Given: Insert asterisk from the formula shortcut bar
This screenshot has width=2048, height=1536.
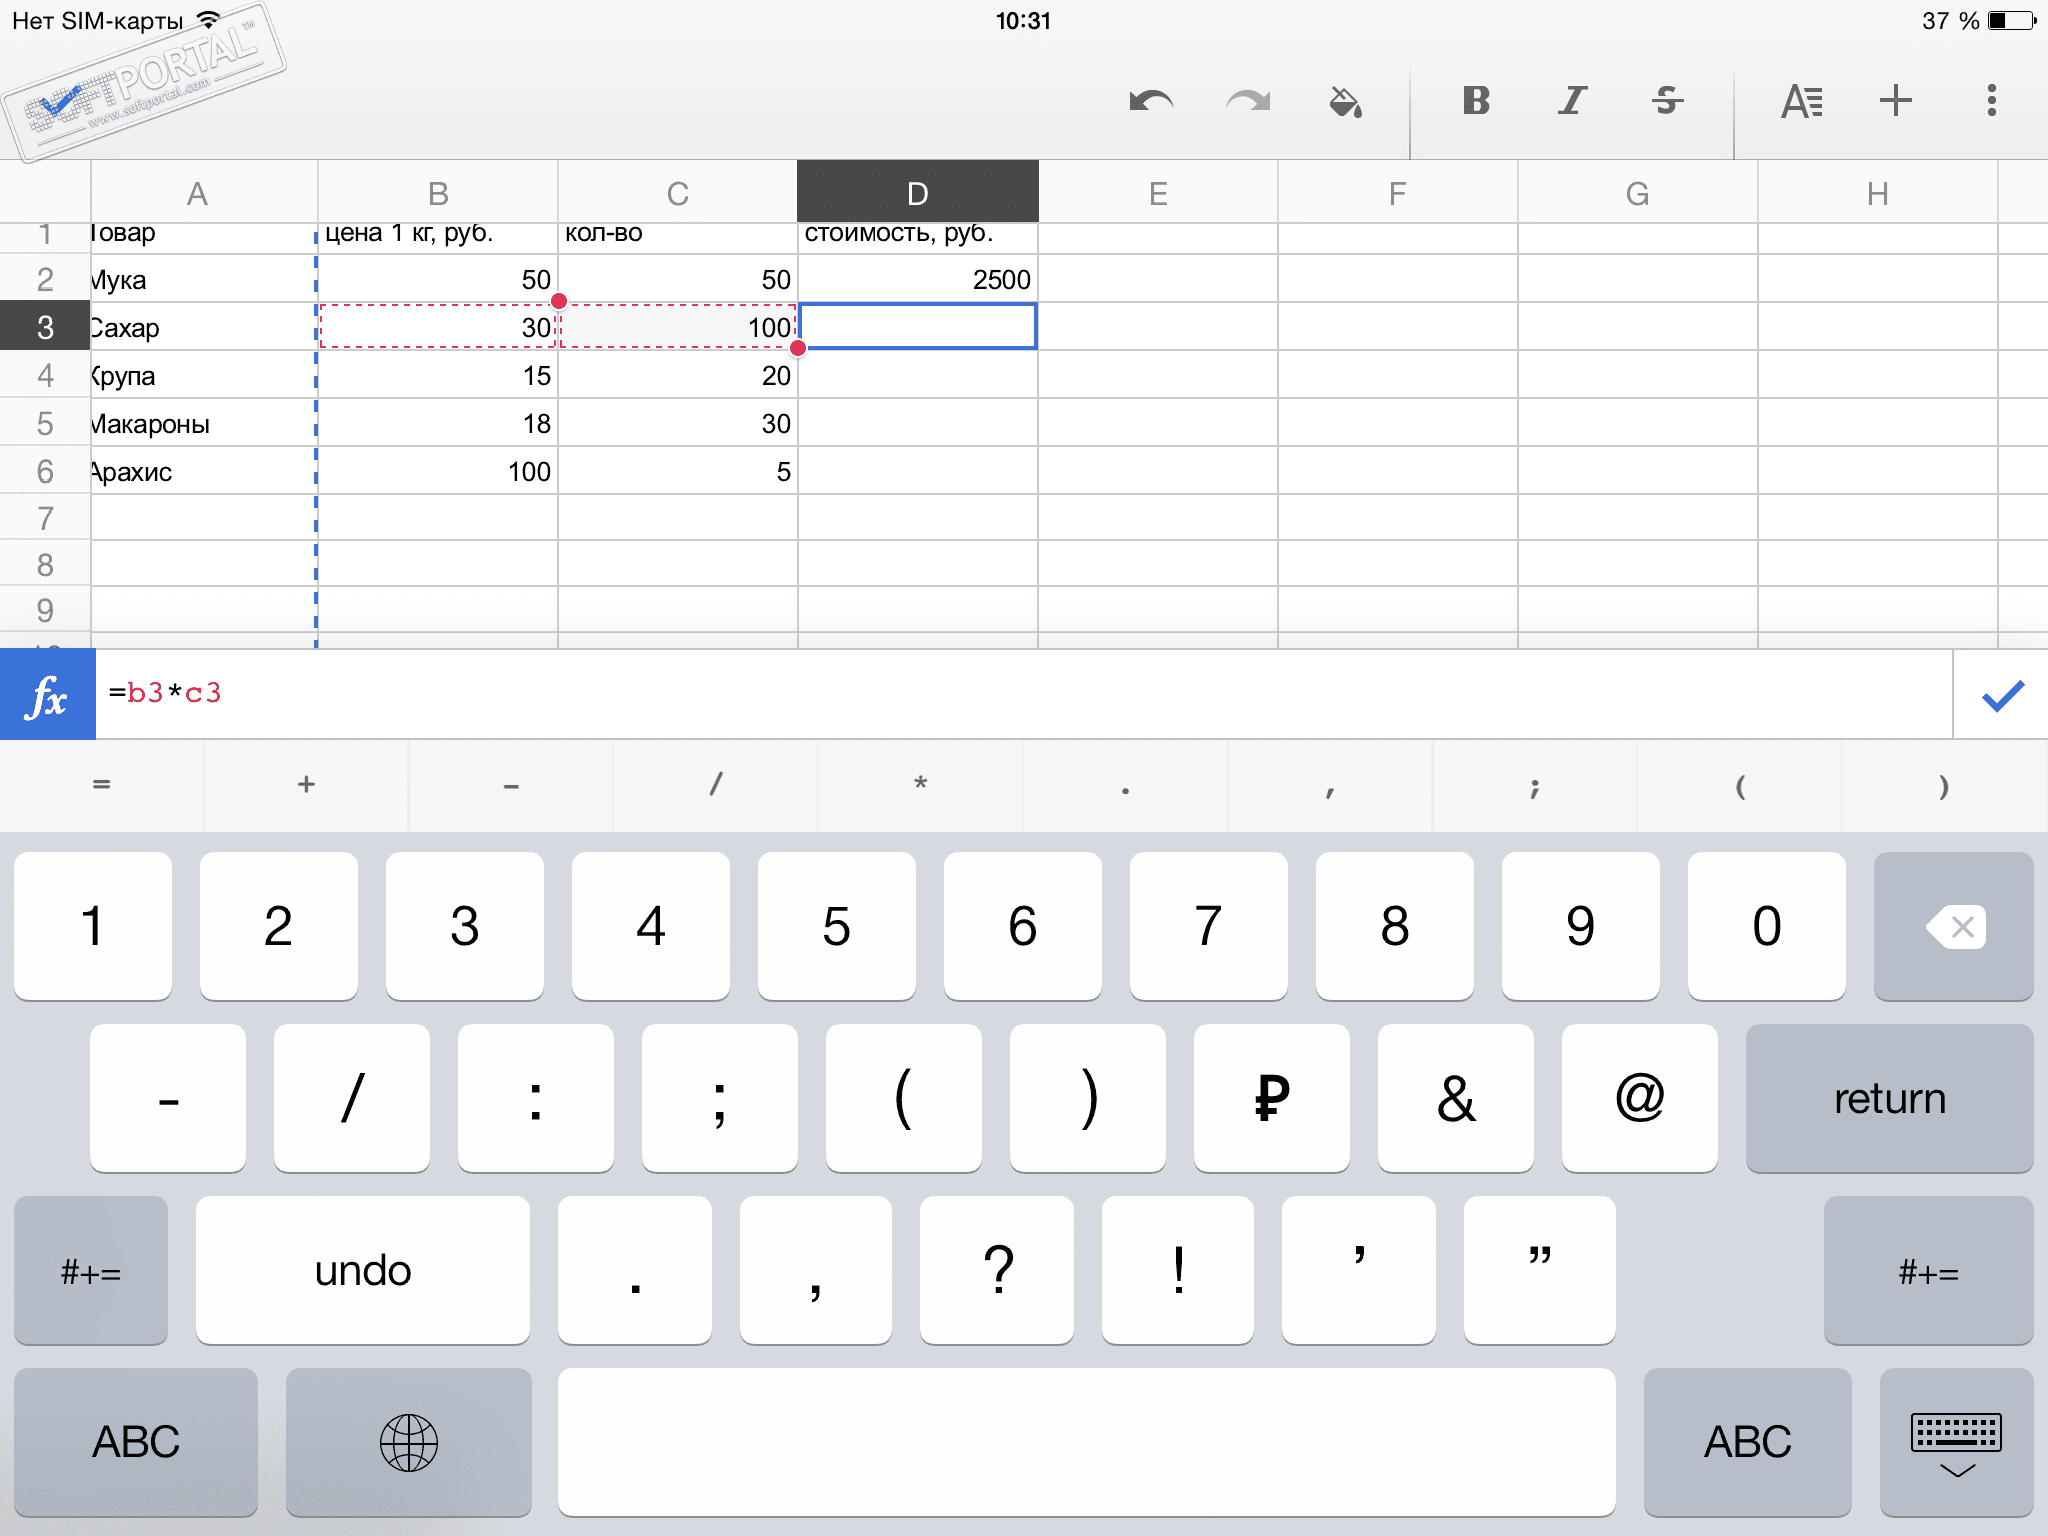Looking at the screenshot, I should point(920,785).
